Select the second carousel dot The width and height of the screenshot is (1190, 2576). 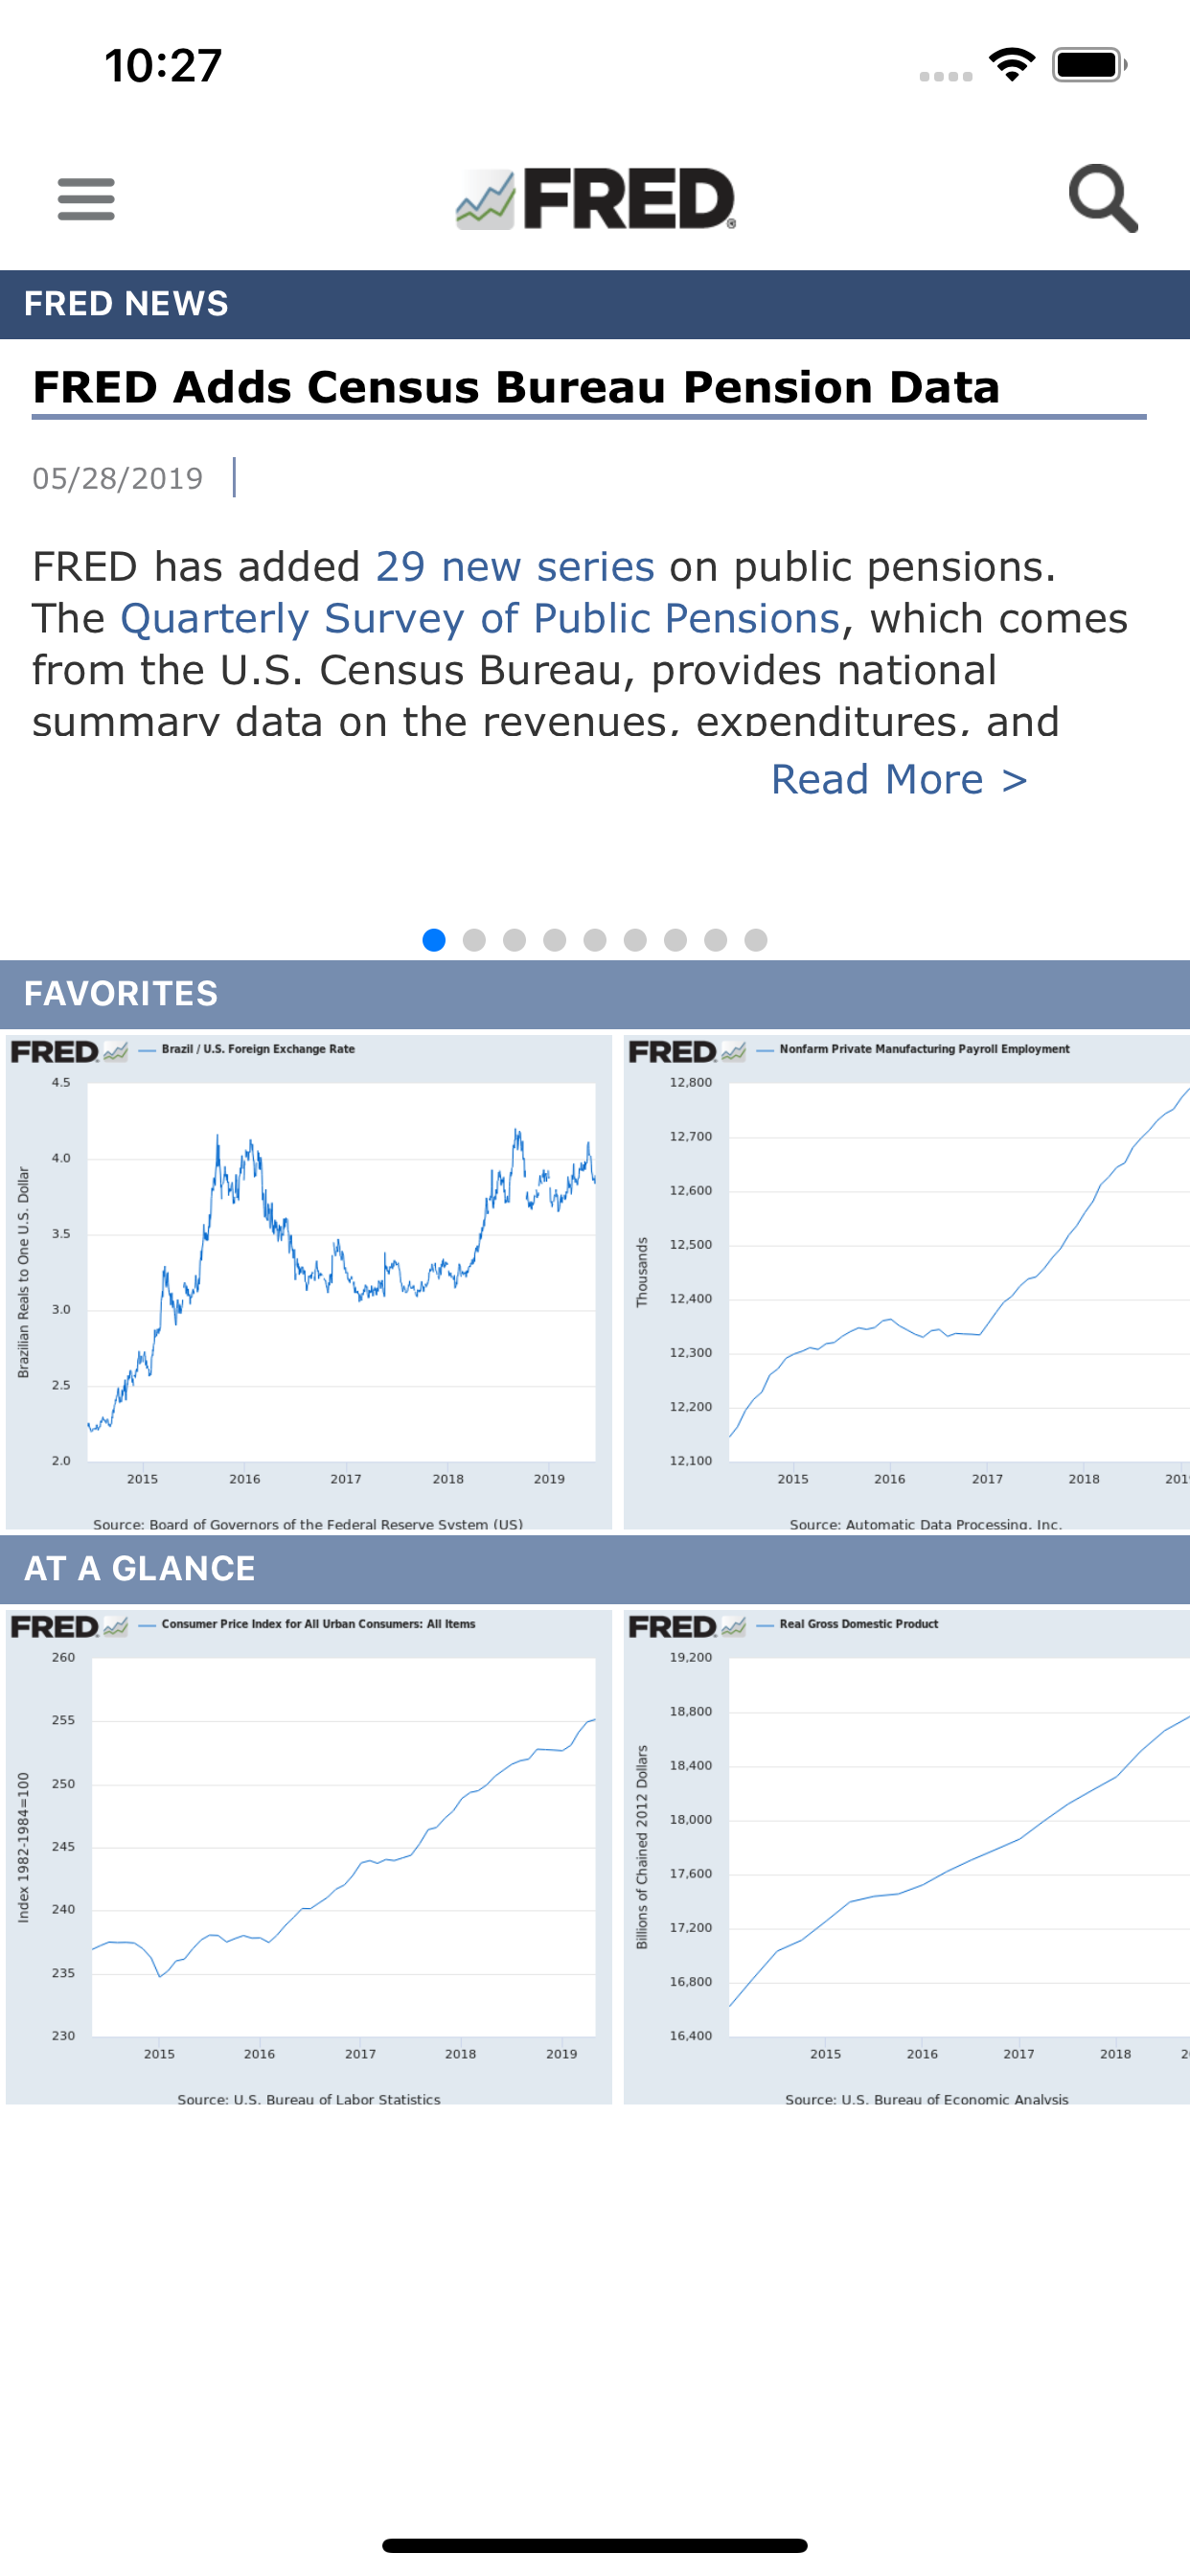pos(475,938)
